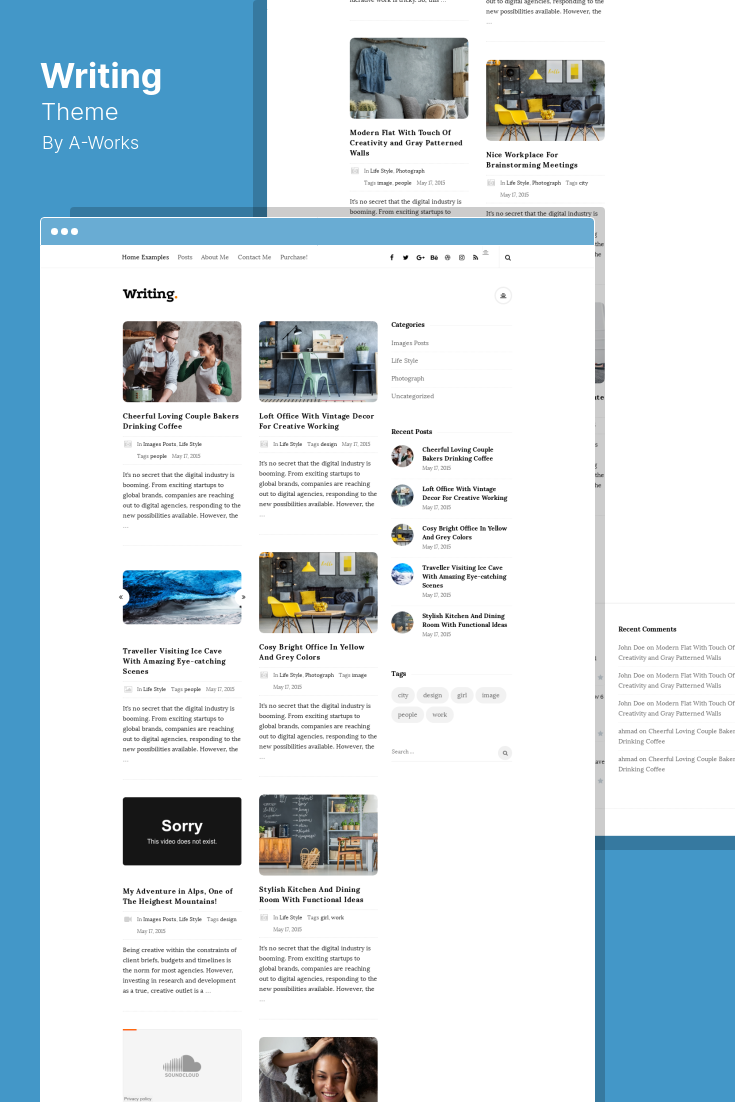This screenshot has height=1102, width=735.
Task: Open Photograph category in sidebar
Action: pos(408,378)
